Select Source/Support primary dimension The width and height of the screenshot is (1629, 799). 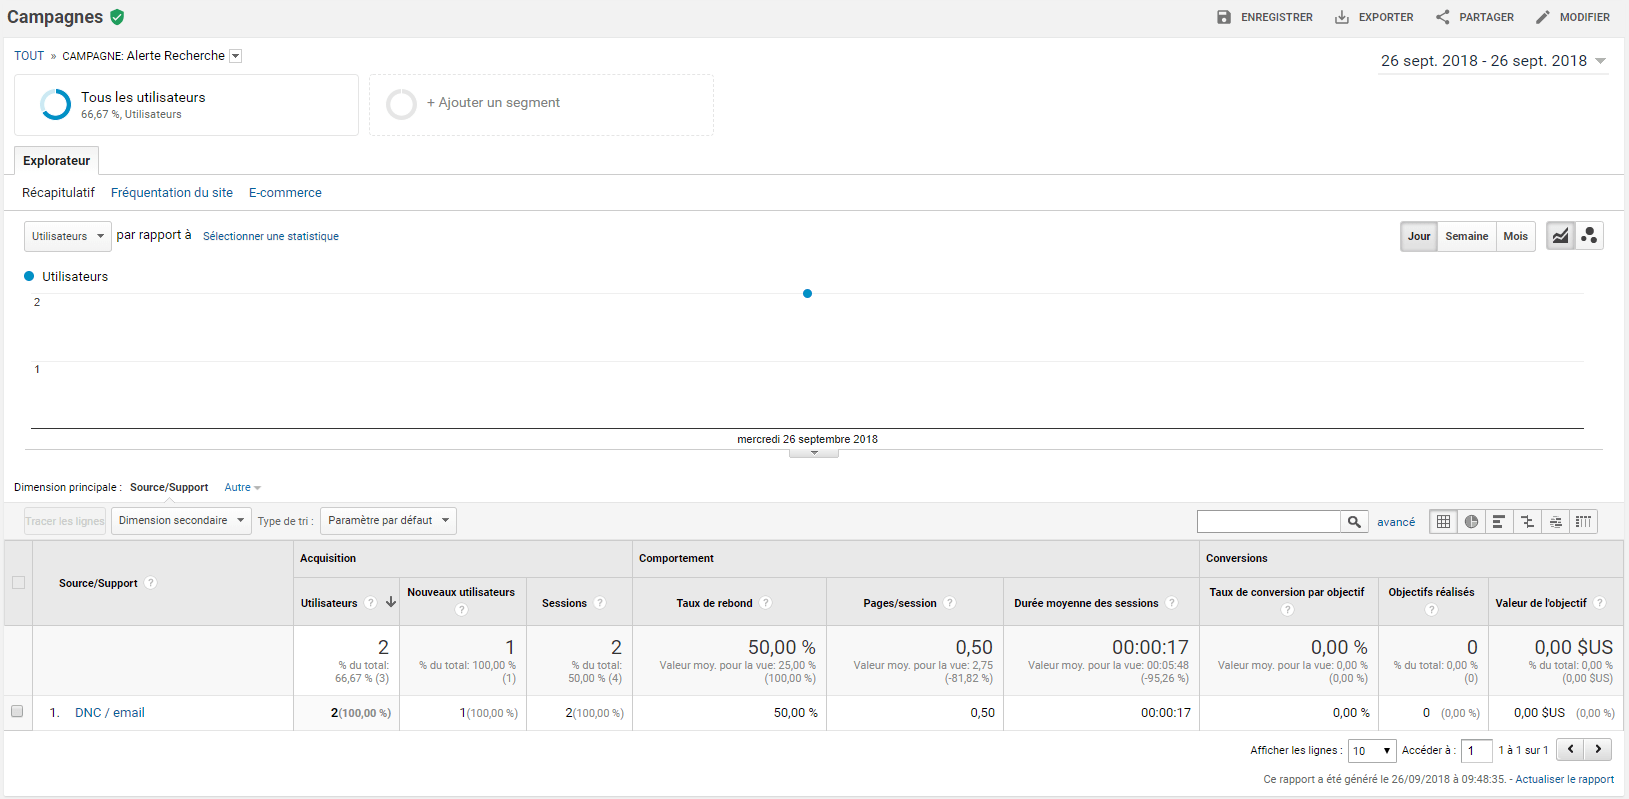[x=169, y=488]
